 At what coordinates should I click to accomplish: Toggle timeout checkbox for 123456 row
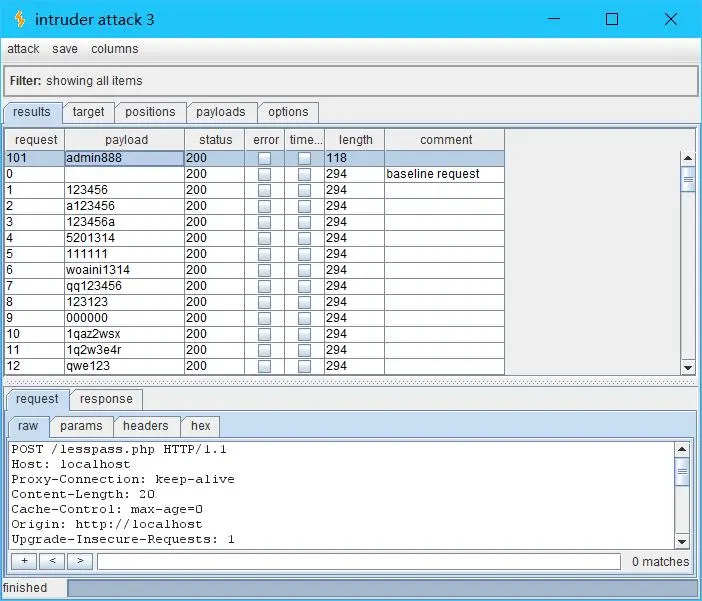304,190
